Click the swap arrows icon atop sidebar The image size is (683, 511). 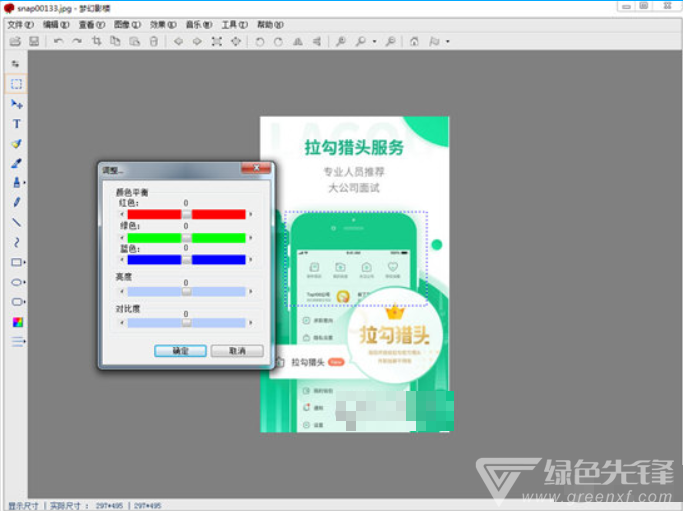pos(15,64)
